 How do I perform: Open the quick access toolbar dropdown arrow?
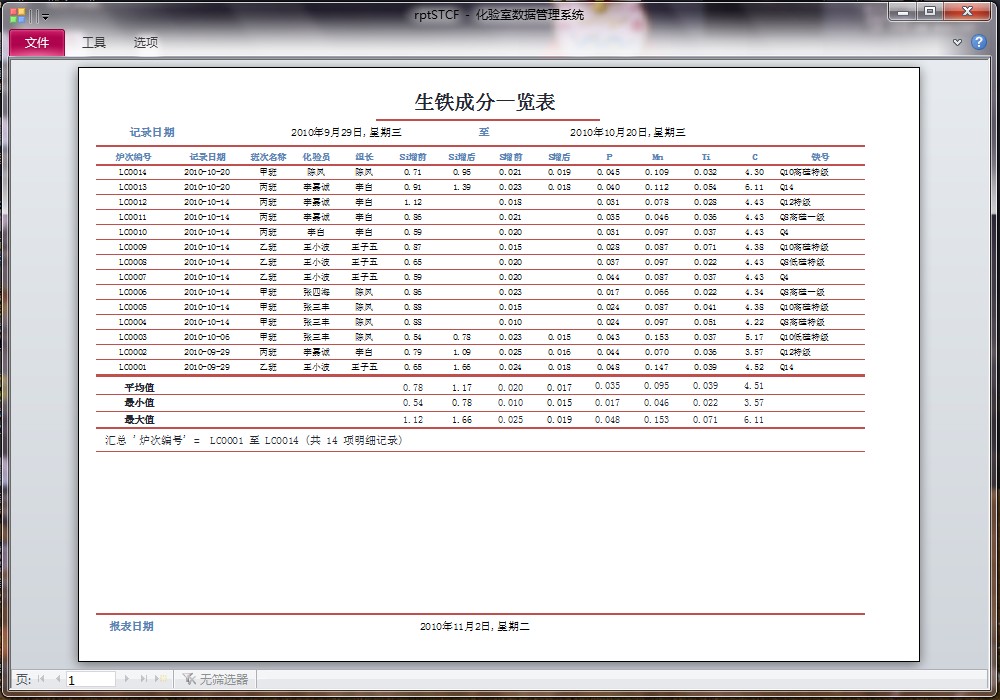45,17
